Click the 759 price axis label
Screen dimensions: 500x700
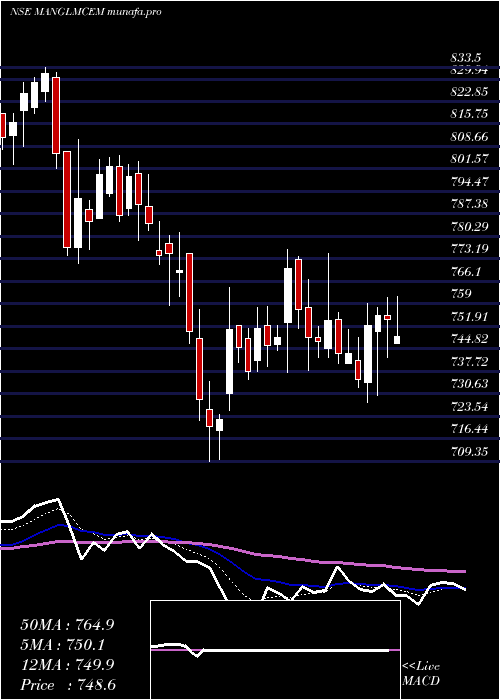(461, 294)
